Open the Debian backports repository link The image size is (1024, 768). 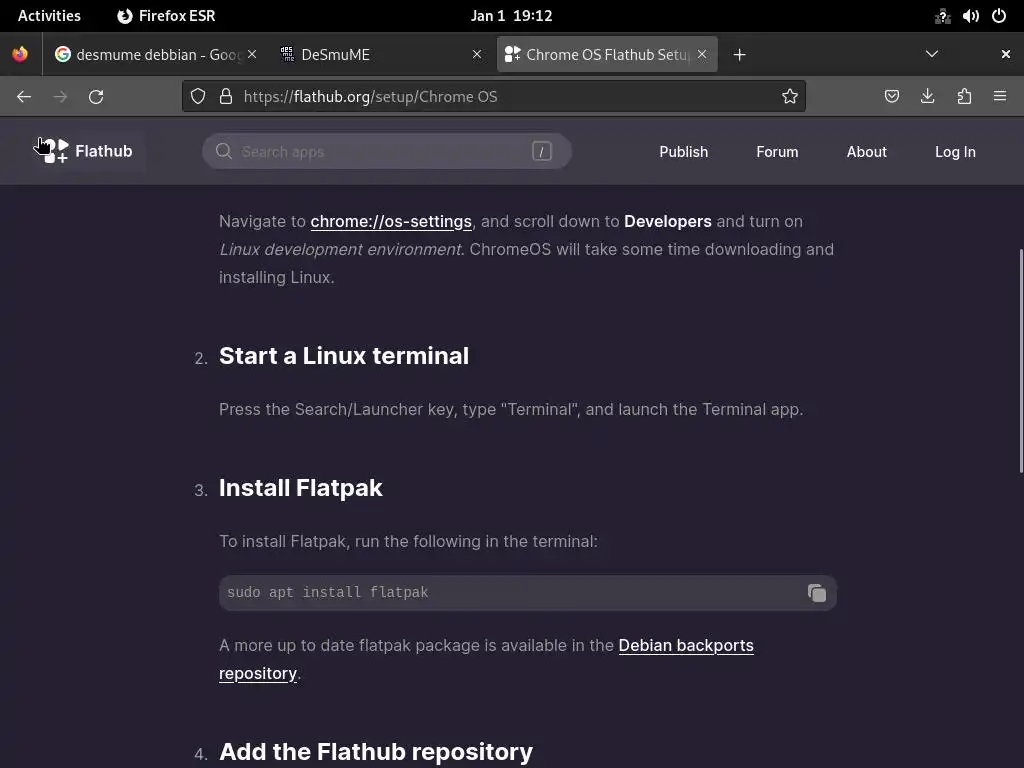coord(686,646)
